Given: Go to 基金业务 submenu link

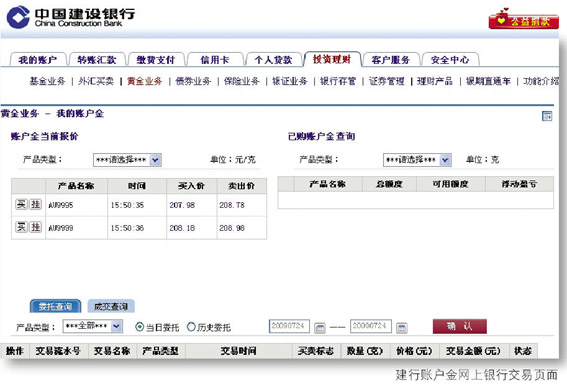Looking at the screenshot, I should click(47, 81).
